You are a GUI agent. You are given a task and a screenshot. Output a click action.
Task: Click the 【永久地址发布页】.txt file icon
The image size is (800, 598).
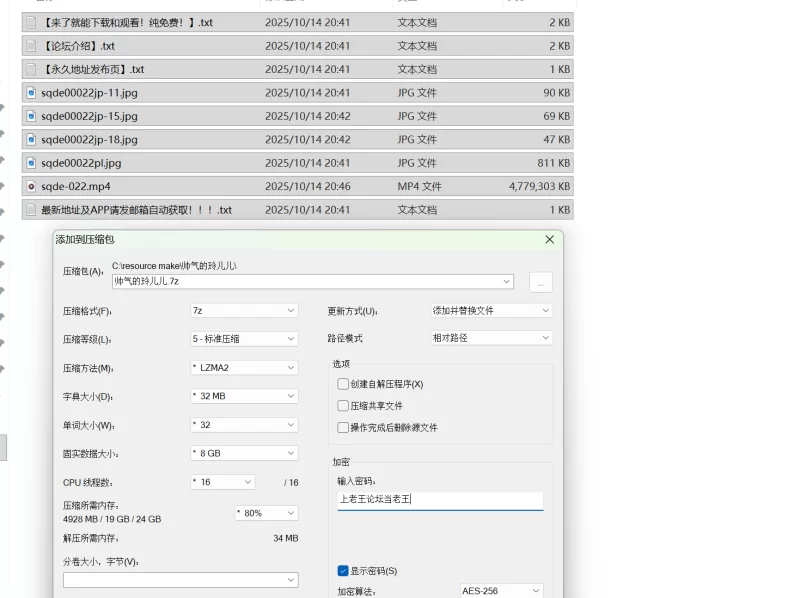click(x=32, y=69)
